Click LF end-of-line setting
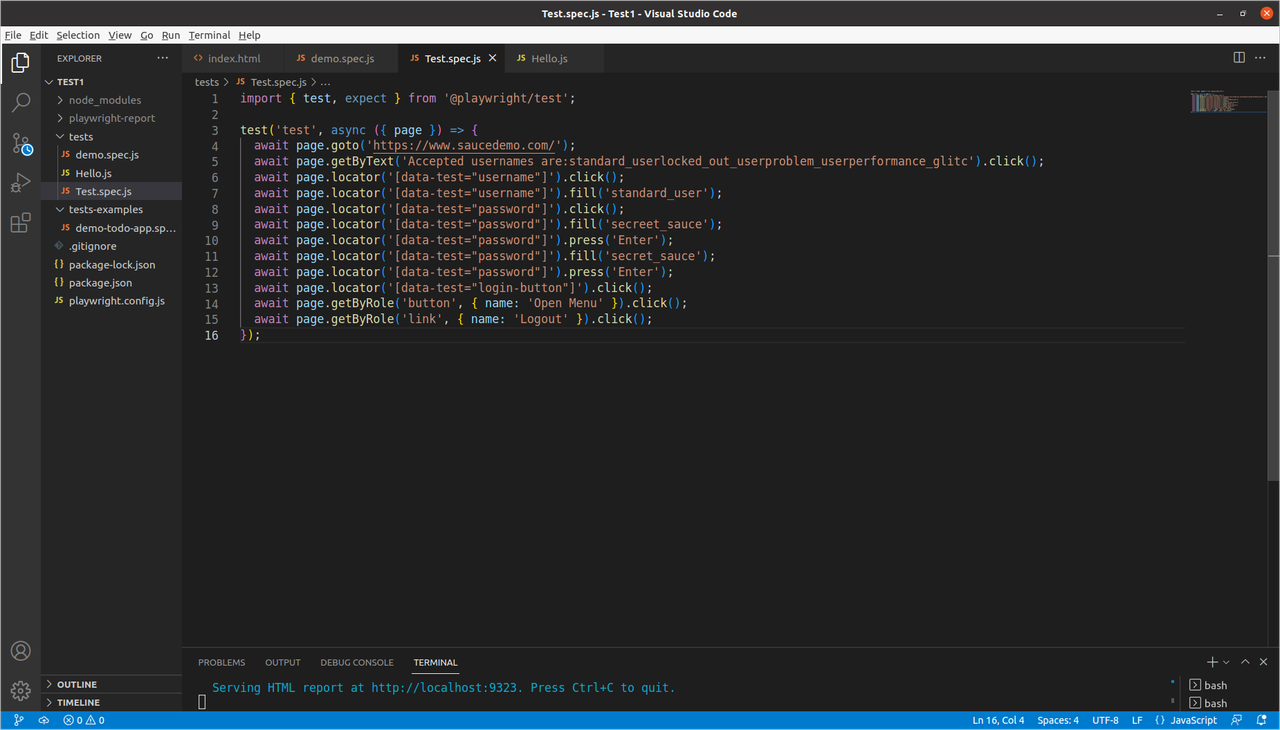Viewport: 1280px width, 730px height. pos(1137,720)
